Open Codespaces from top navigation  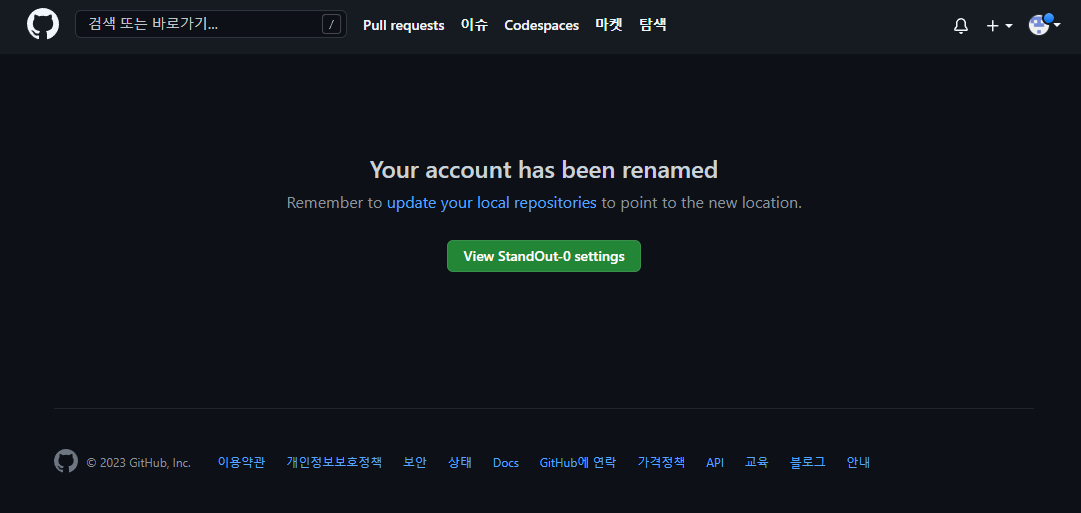[x=541, y=26]
